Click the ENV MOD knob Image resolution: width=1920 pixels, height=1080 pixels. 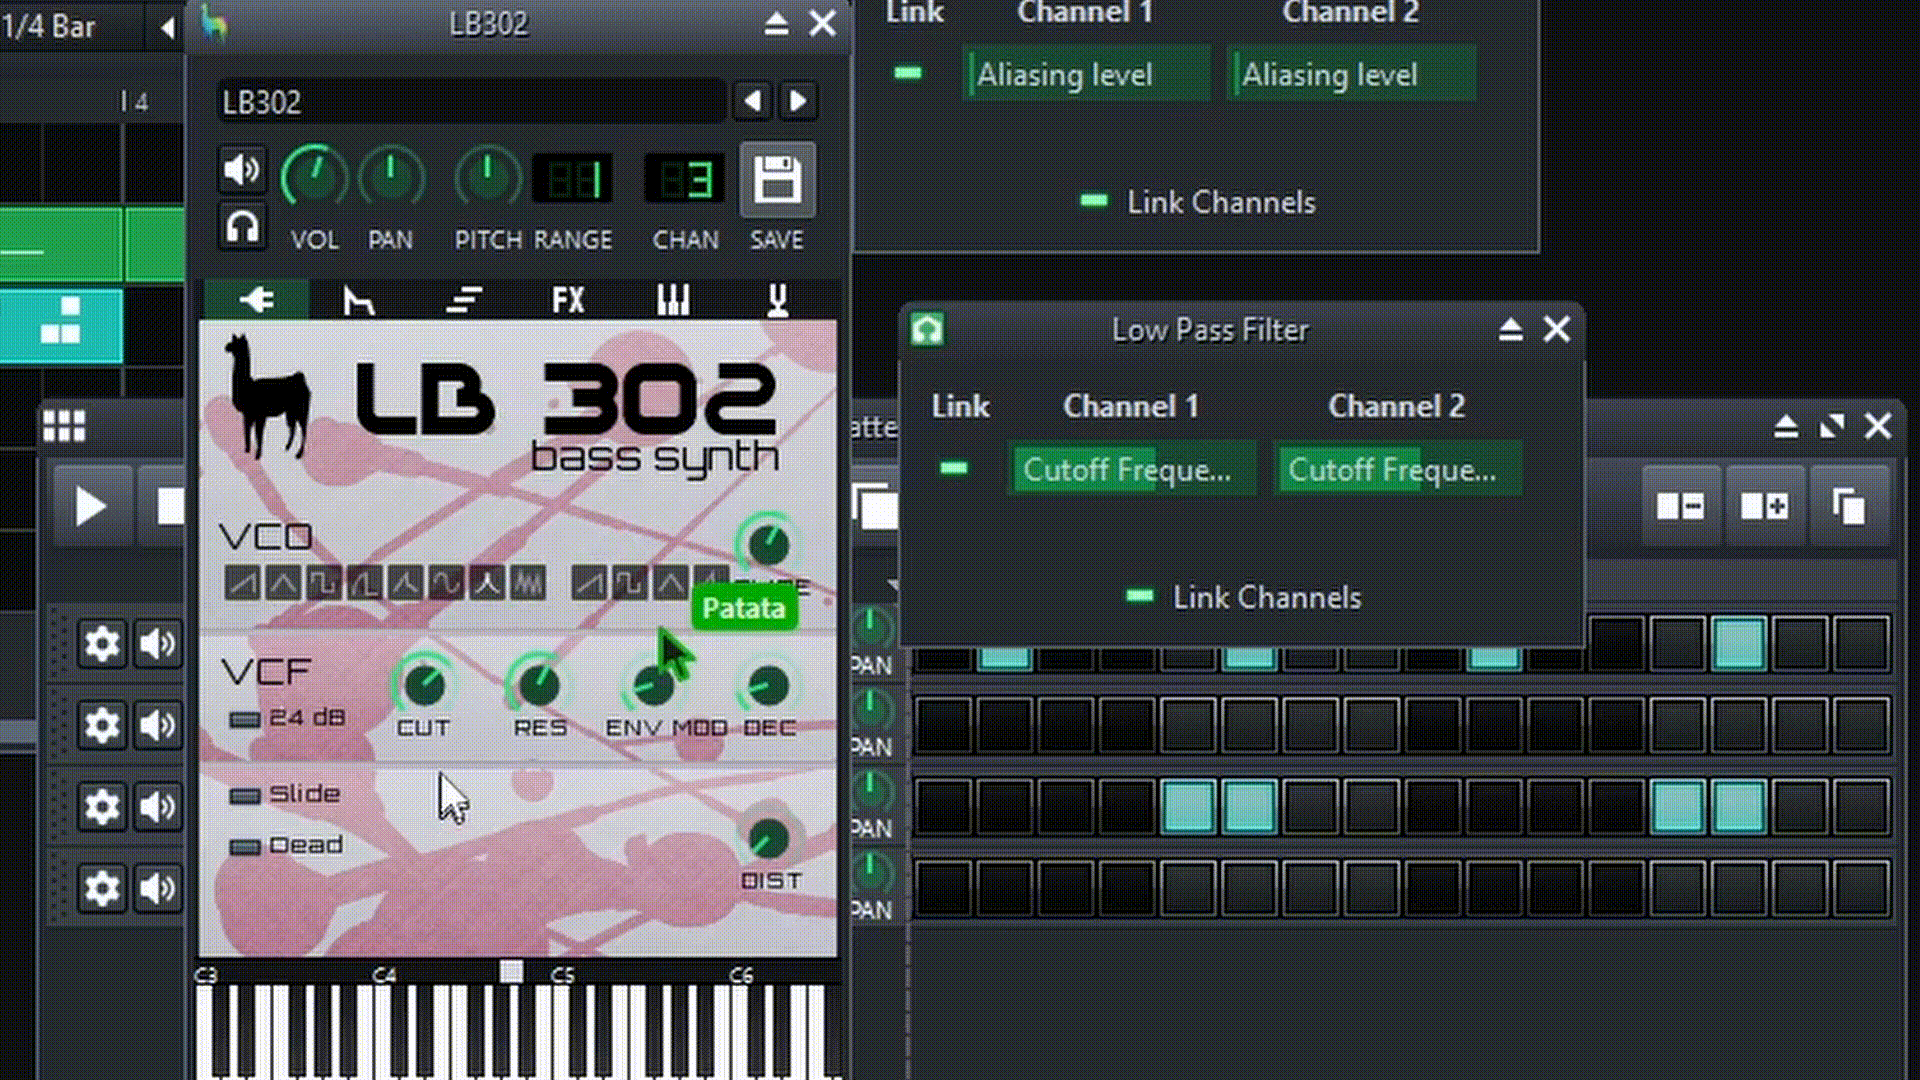coord(654,685)
